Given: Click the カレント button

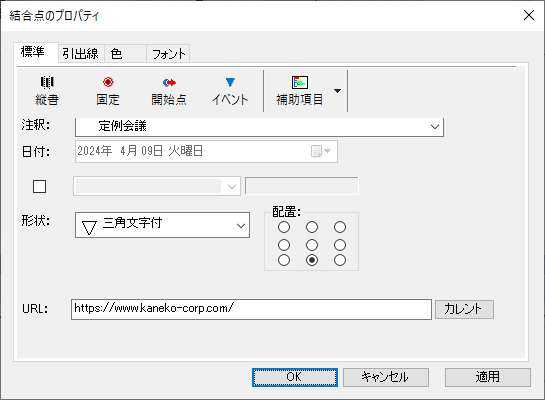Looking at the screenshot, I should click(464, 309).
